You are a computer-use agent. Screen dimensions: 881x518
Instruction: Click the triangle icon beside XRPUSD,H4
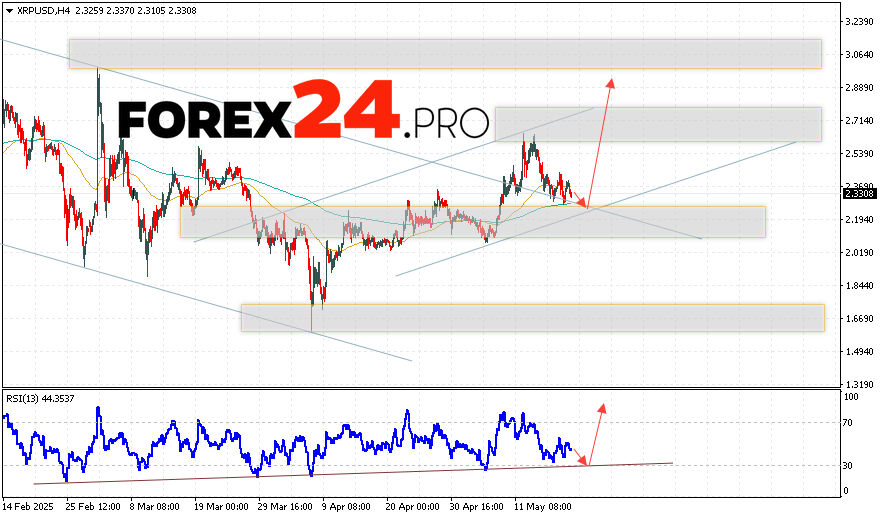[x=8, y=9]
